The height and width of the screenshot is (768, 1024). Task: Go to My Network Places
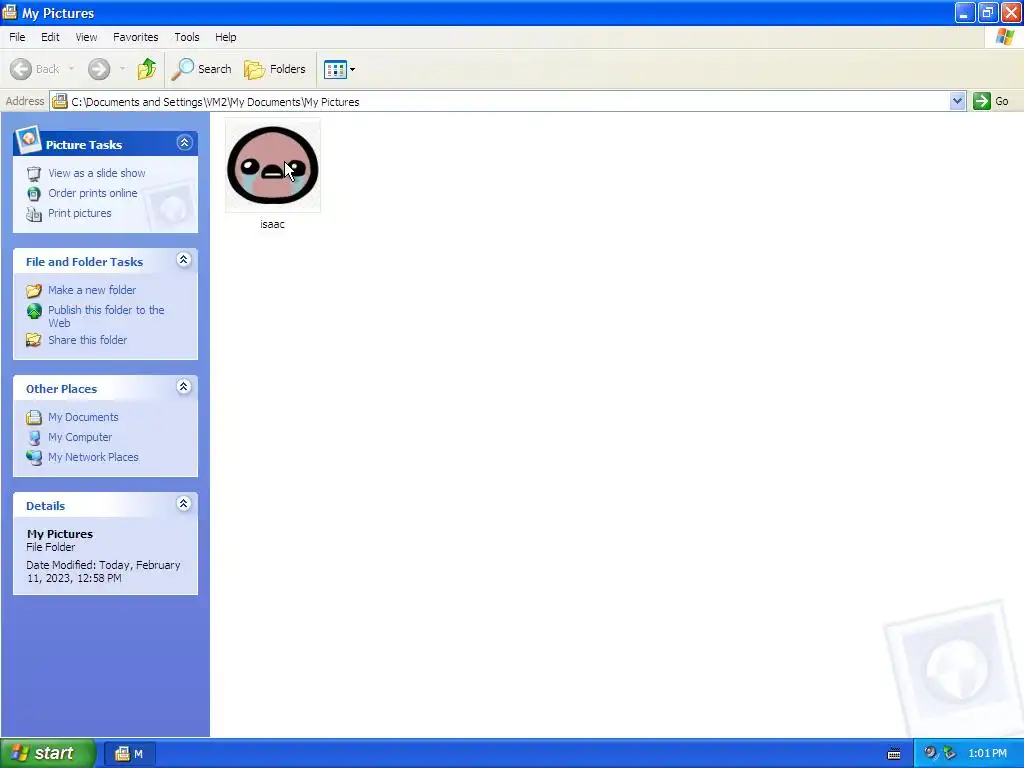click(x=93, y=457)
